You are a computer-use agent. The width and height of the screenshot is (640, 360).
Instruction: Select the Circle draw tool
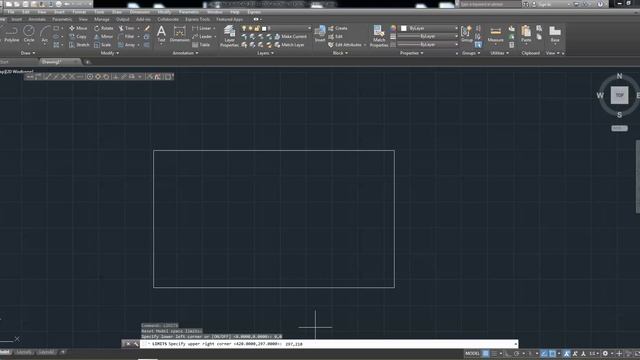(29, 34)
